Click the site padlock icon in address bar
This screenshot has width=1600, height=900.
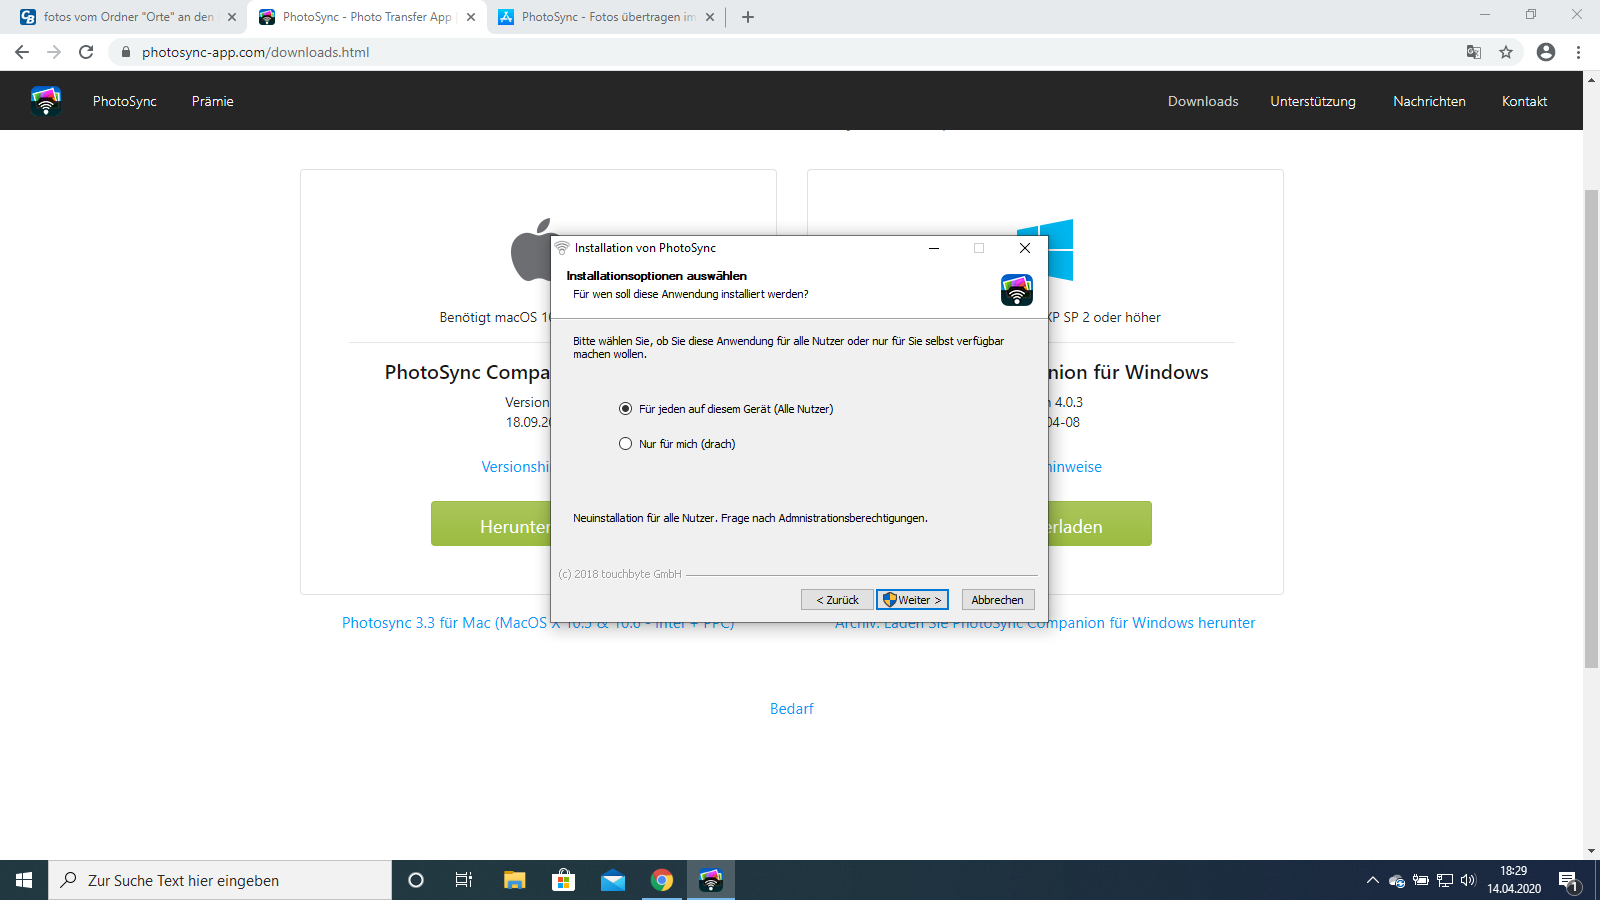(125, 52)
